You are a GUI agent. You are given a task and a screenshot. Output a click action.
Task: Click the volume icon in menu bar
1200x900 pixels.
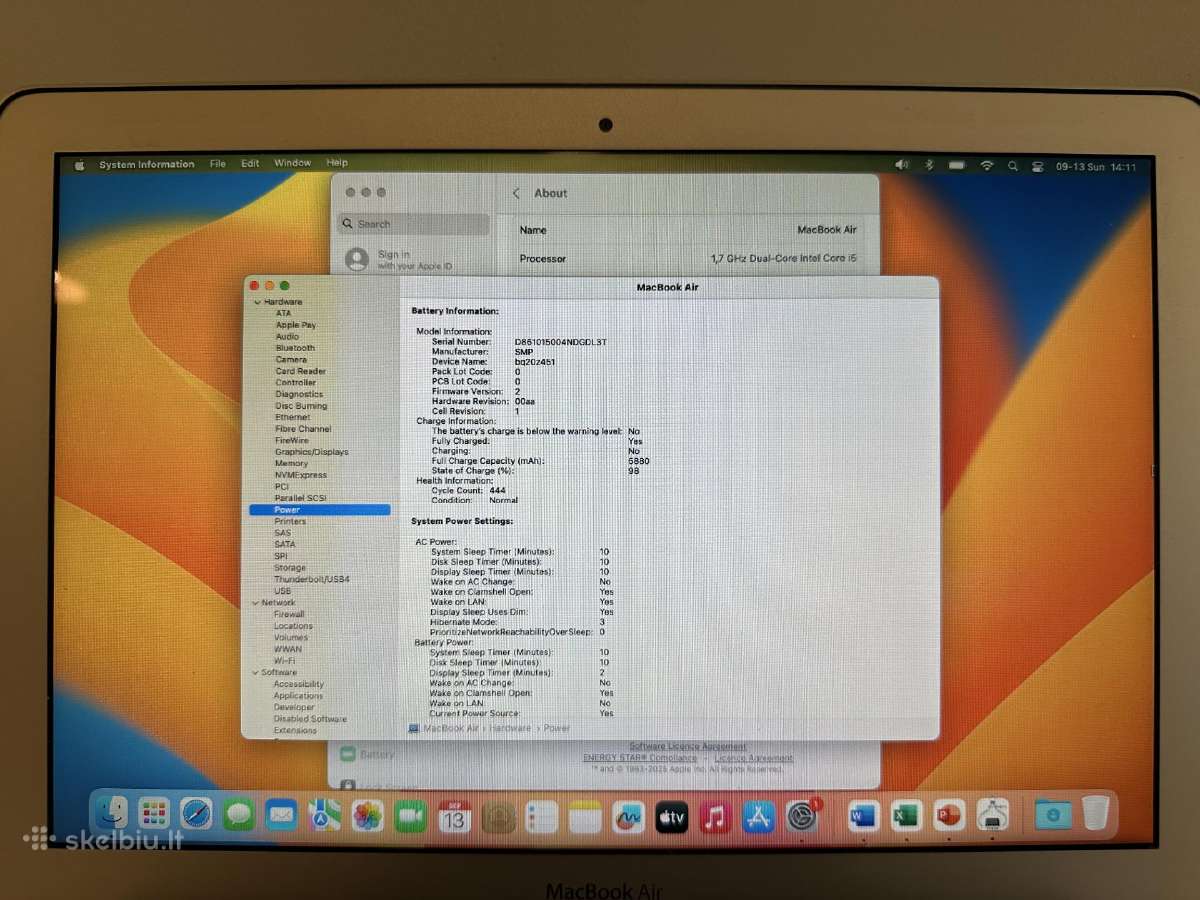coord(901,165)
